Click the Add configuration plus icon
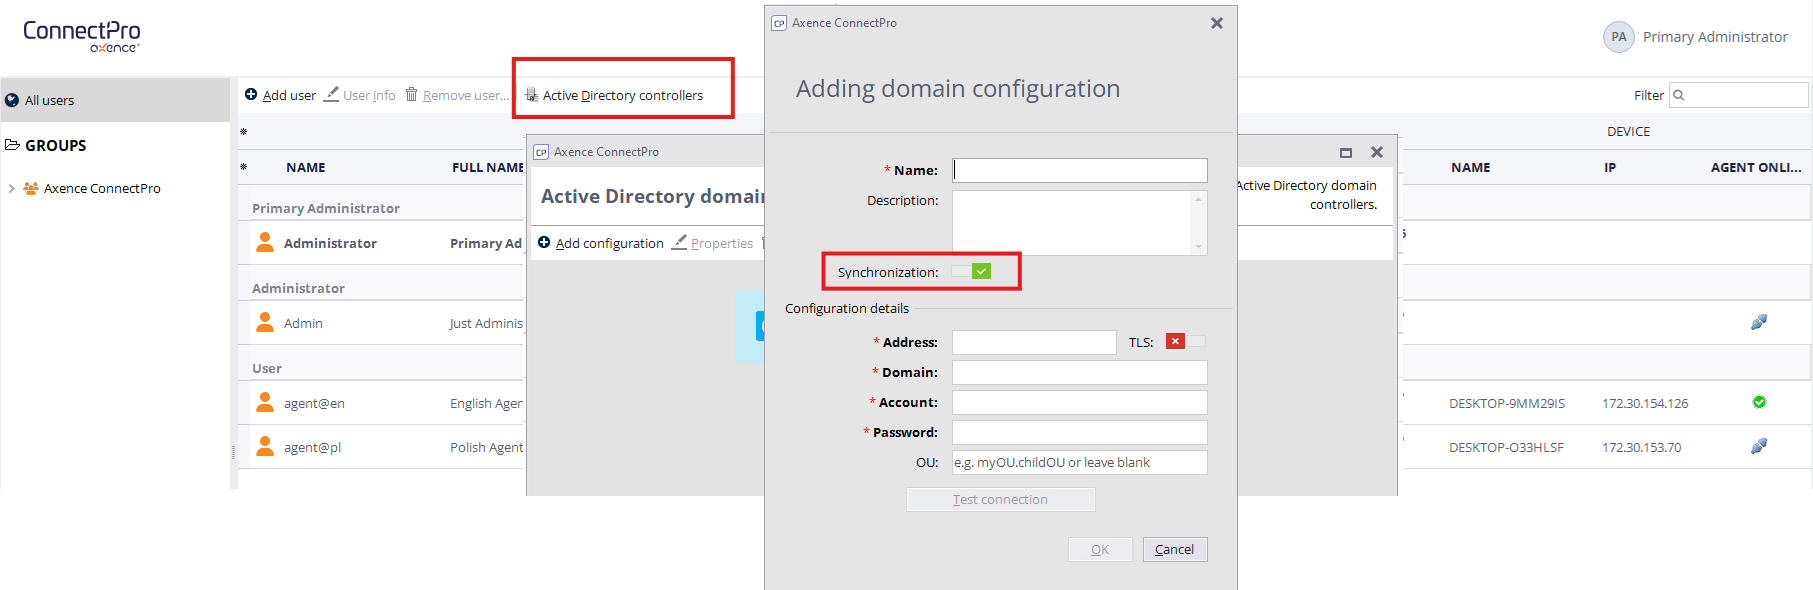1813x590 pixels. pyautogui.click(x=544, y=243)
